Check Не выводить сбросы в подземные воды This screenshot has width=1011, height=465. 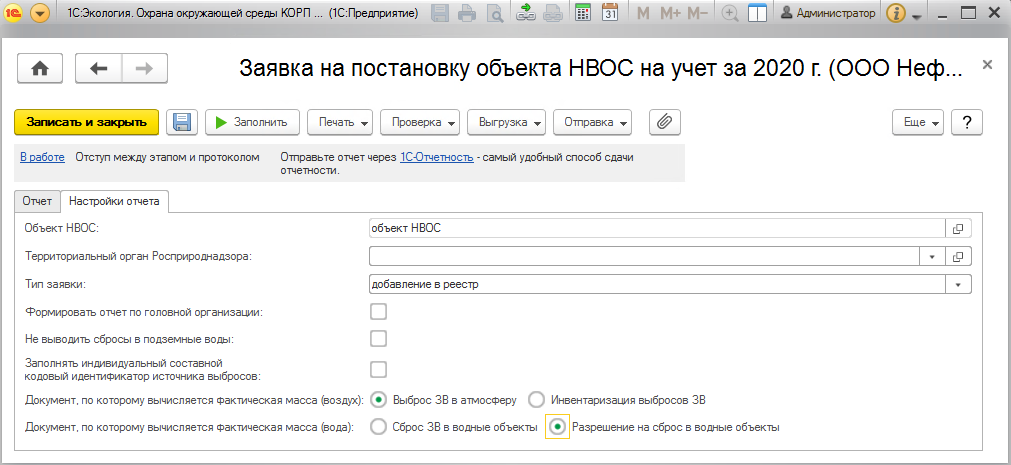coord(378,339)
